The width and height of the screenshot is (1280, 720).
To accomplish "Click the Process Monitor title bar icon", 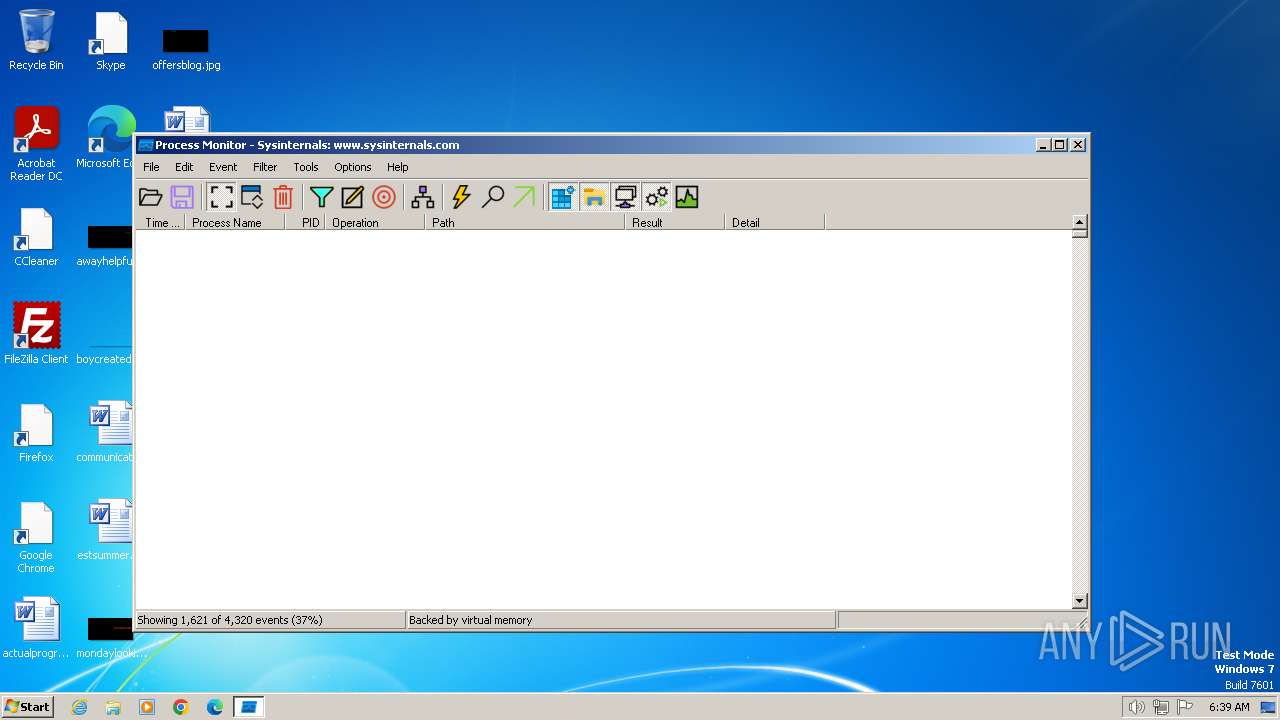I will pos(145,145).
